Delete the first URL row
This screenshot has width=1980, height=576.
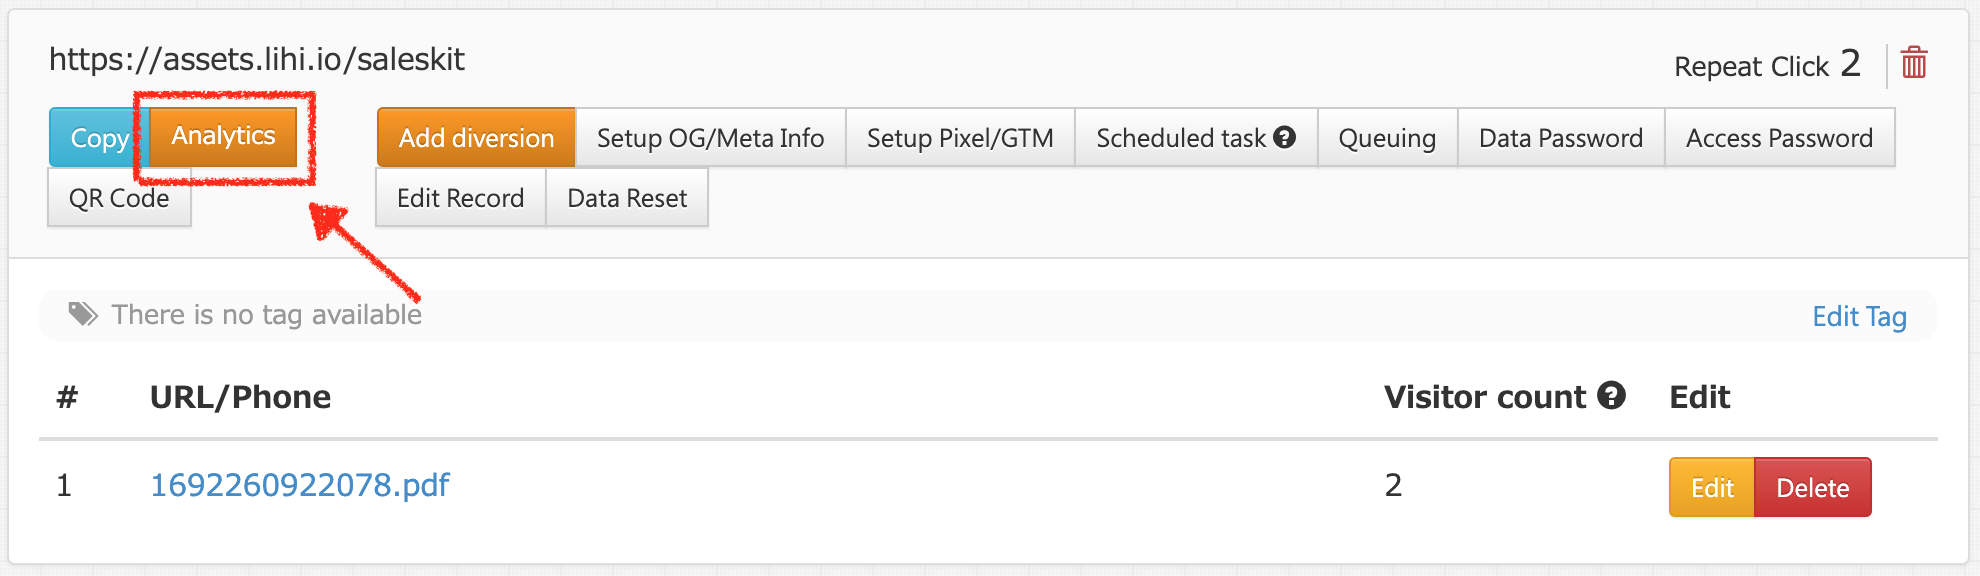pos(1813,487)
